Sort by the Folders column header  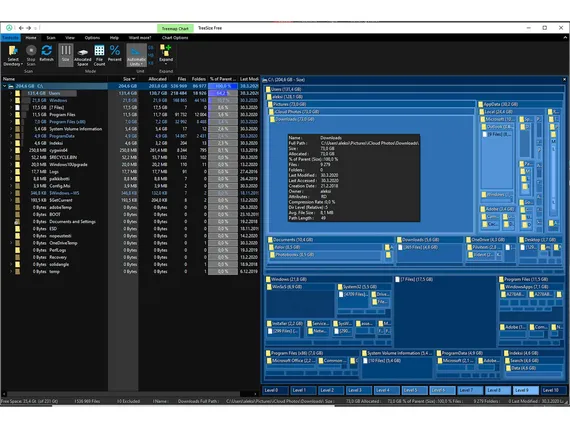(x=198, y=79)
